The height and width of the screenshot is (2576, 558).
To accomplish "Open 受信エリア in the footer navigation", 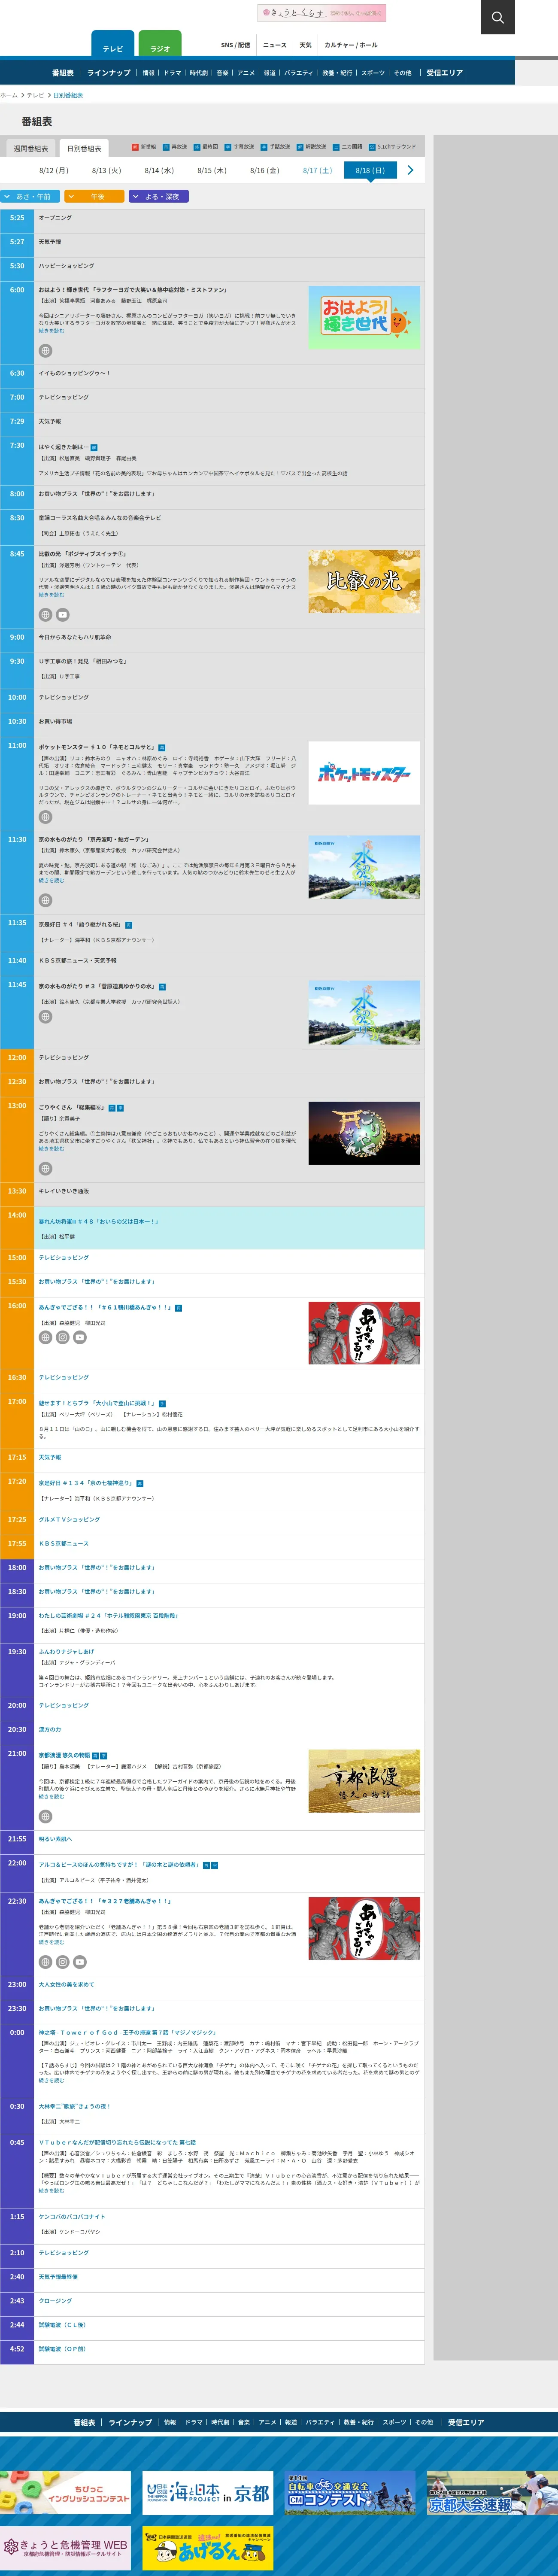I will (x=466, y=2422).
